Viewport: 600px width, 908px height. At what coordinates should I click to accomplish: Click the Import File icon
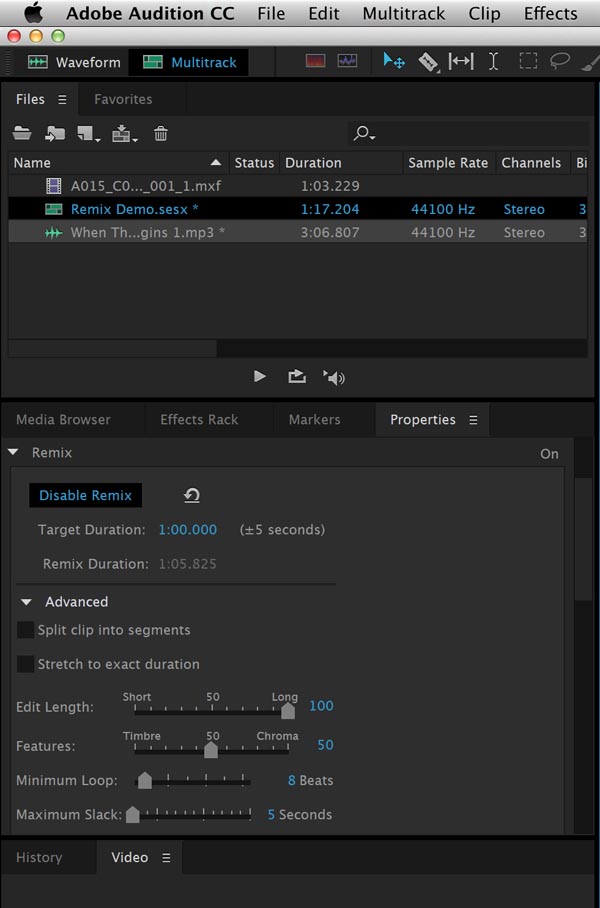[55, 134]
